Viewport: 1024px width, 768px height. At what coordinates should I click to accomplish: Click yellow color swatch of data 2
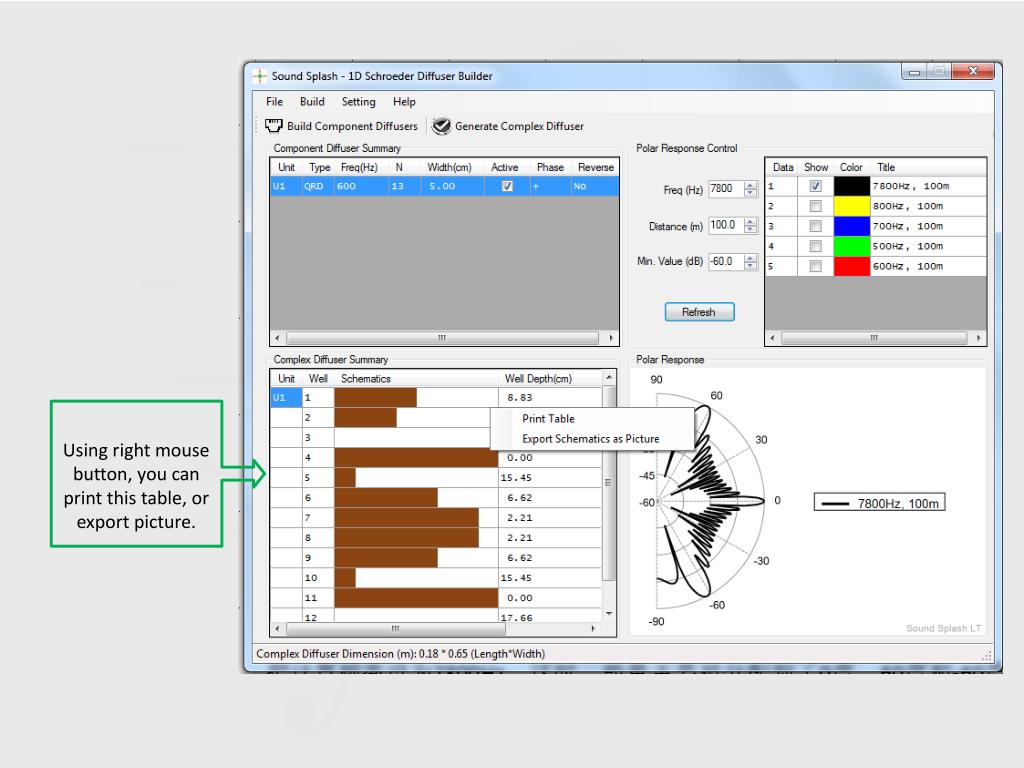coord(852,206)
